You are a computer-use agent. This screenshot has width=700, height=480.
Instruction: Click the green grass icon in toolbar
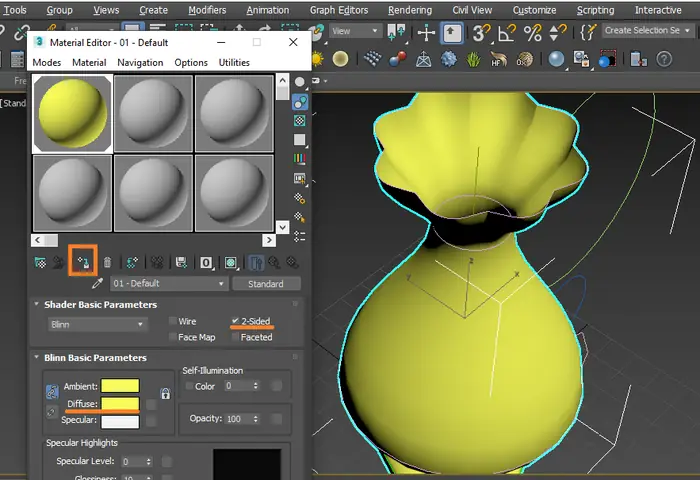pyautogui.click(x=473, y=59)
